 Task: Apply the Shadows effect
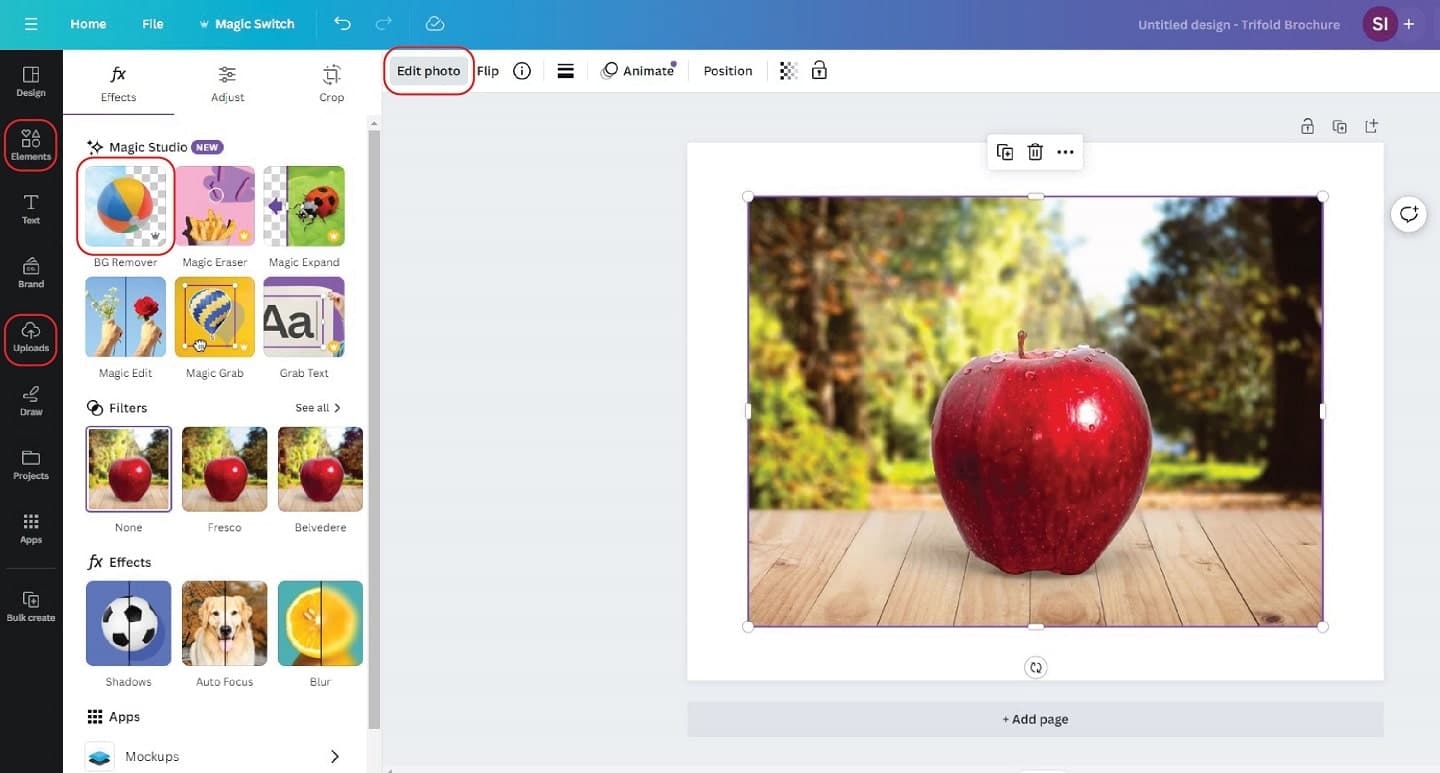128,622
